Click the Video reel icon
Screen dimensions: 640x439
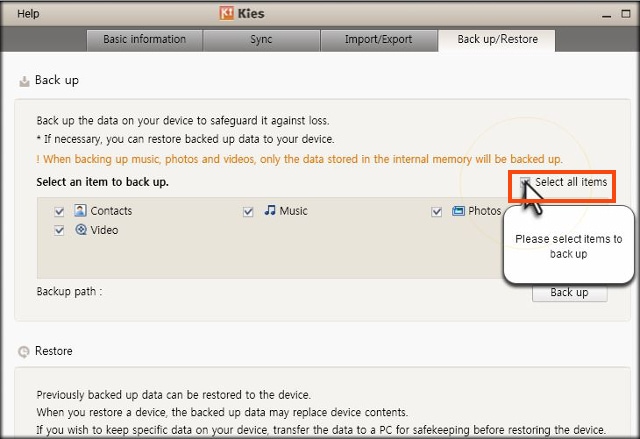click(x=81, y=230)
